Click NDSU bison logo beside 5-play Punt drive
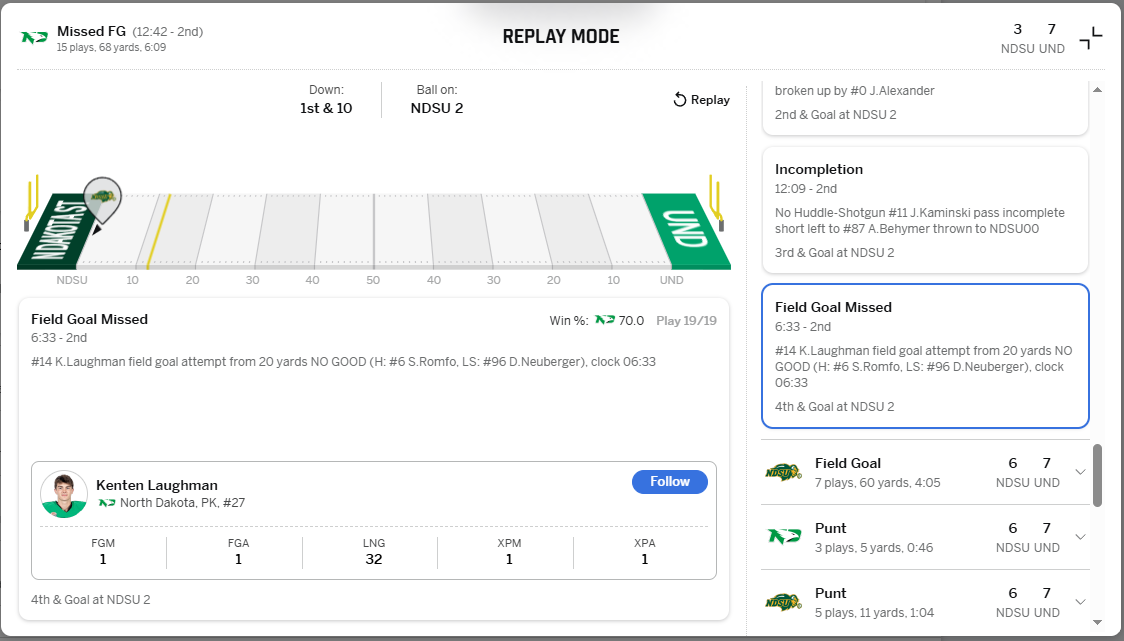1124x641 pixels. point(783,602)
